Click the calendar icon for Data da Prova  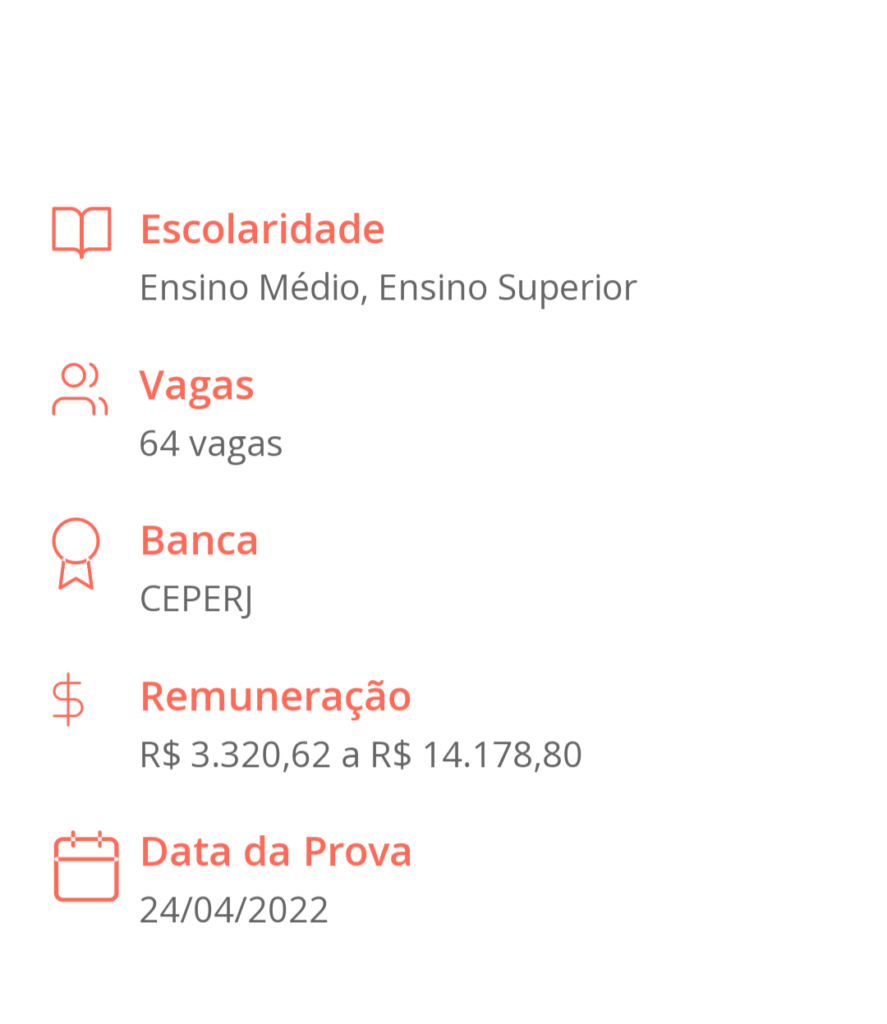[86, 866]
